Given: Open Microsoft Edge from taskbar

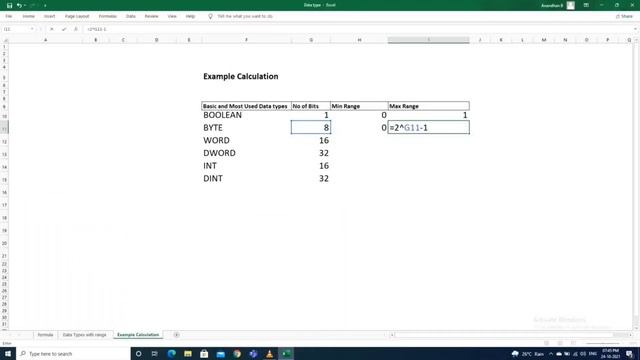Looking at the screenshot, I should point(171,353).
